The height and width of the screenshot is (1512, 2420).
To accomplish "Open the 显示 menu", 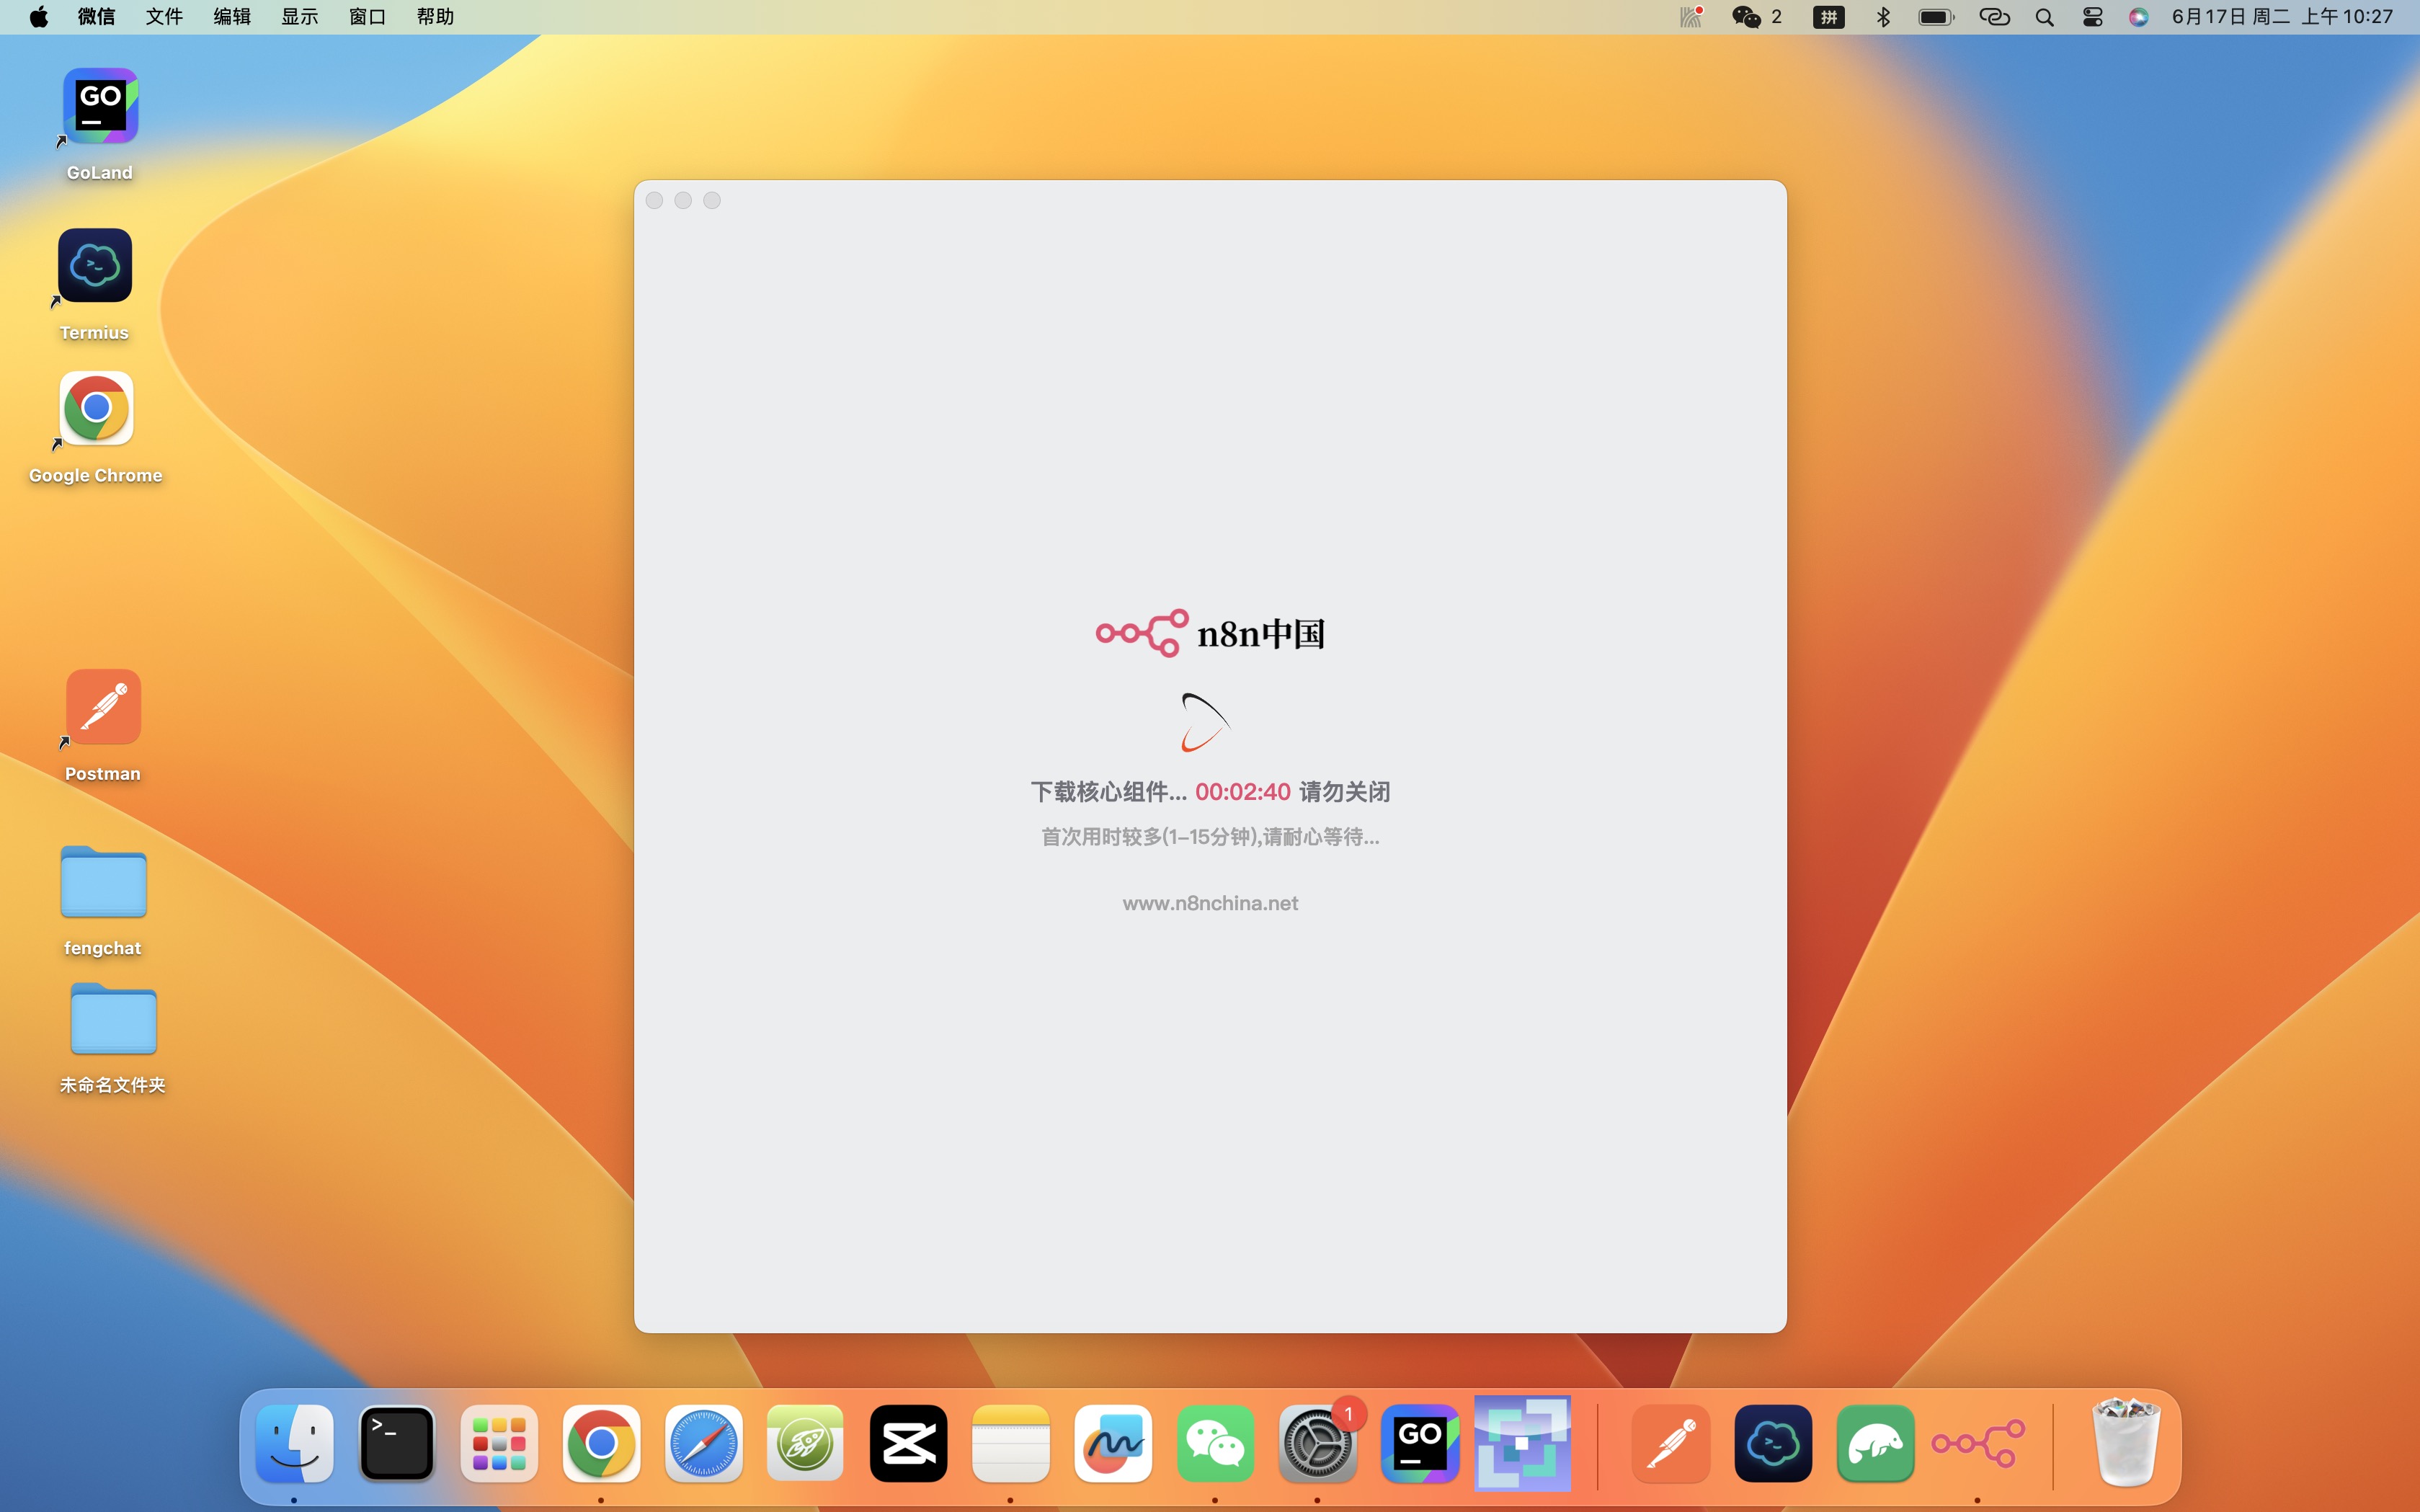I will pos(300,17).
